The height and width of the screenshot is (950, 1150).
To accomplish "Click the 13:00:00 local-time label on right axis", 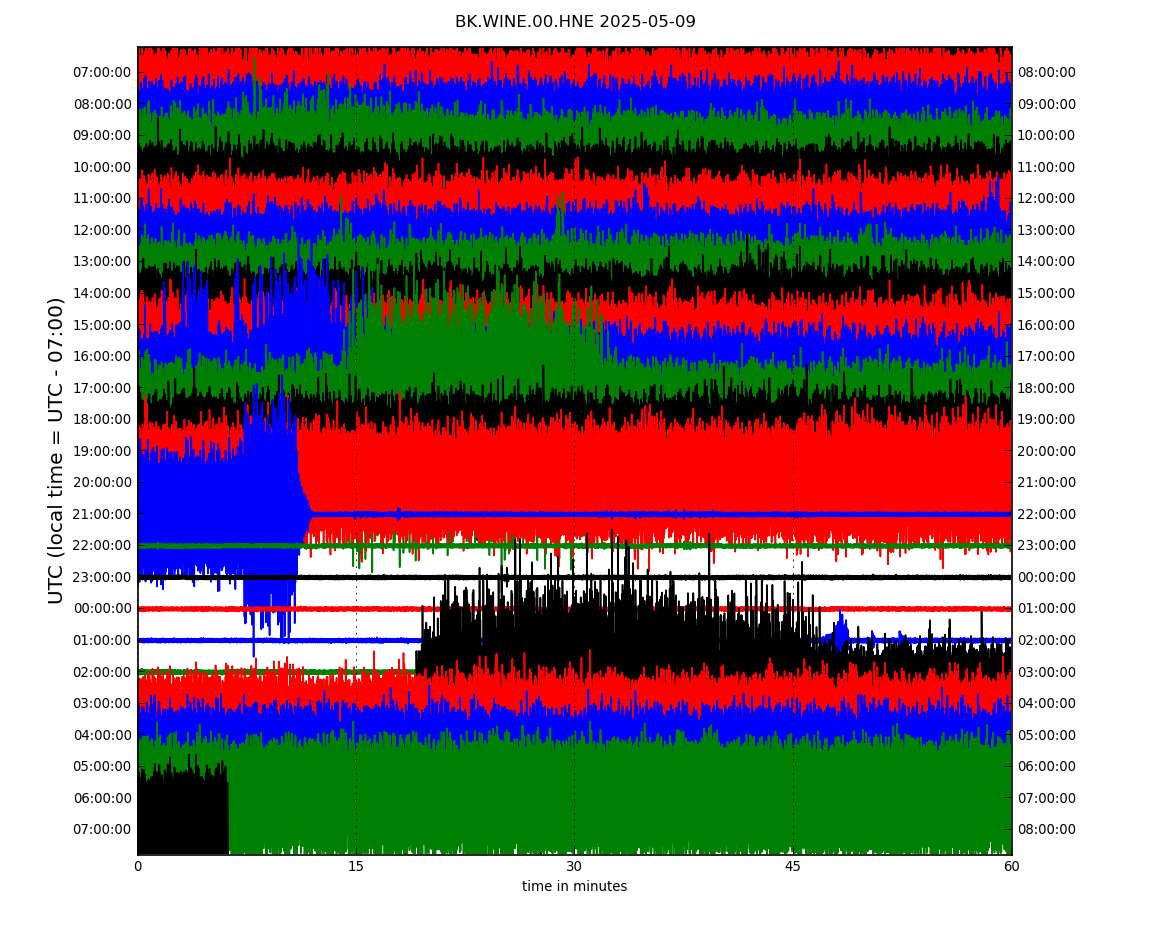I will coord(1047,230).
